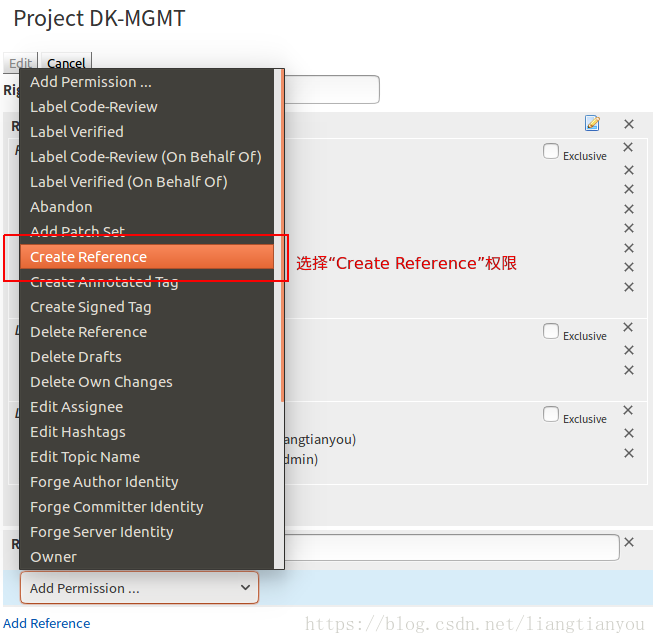
Task: Select the Abandon permission
Action: click(x=147, y=207)
